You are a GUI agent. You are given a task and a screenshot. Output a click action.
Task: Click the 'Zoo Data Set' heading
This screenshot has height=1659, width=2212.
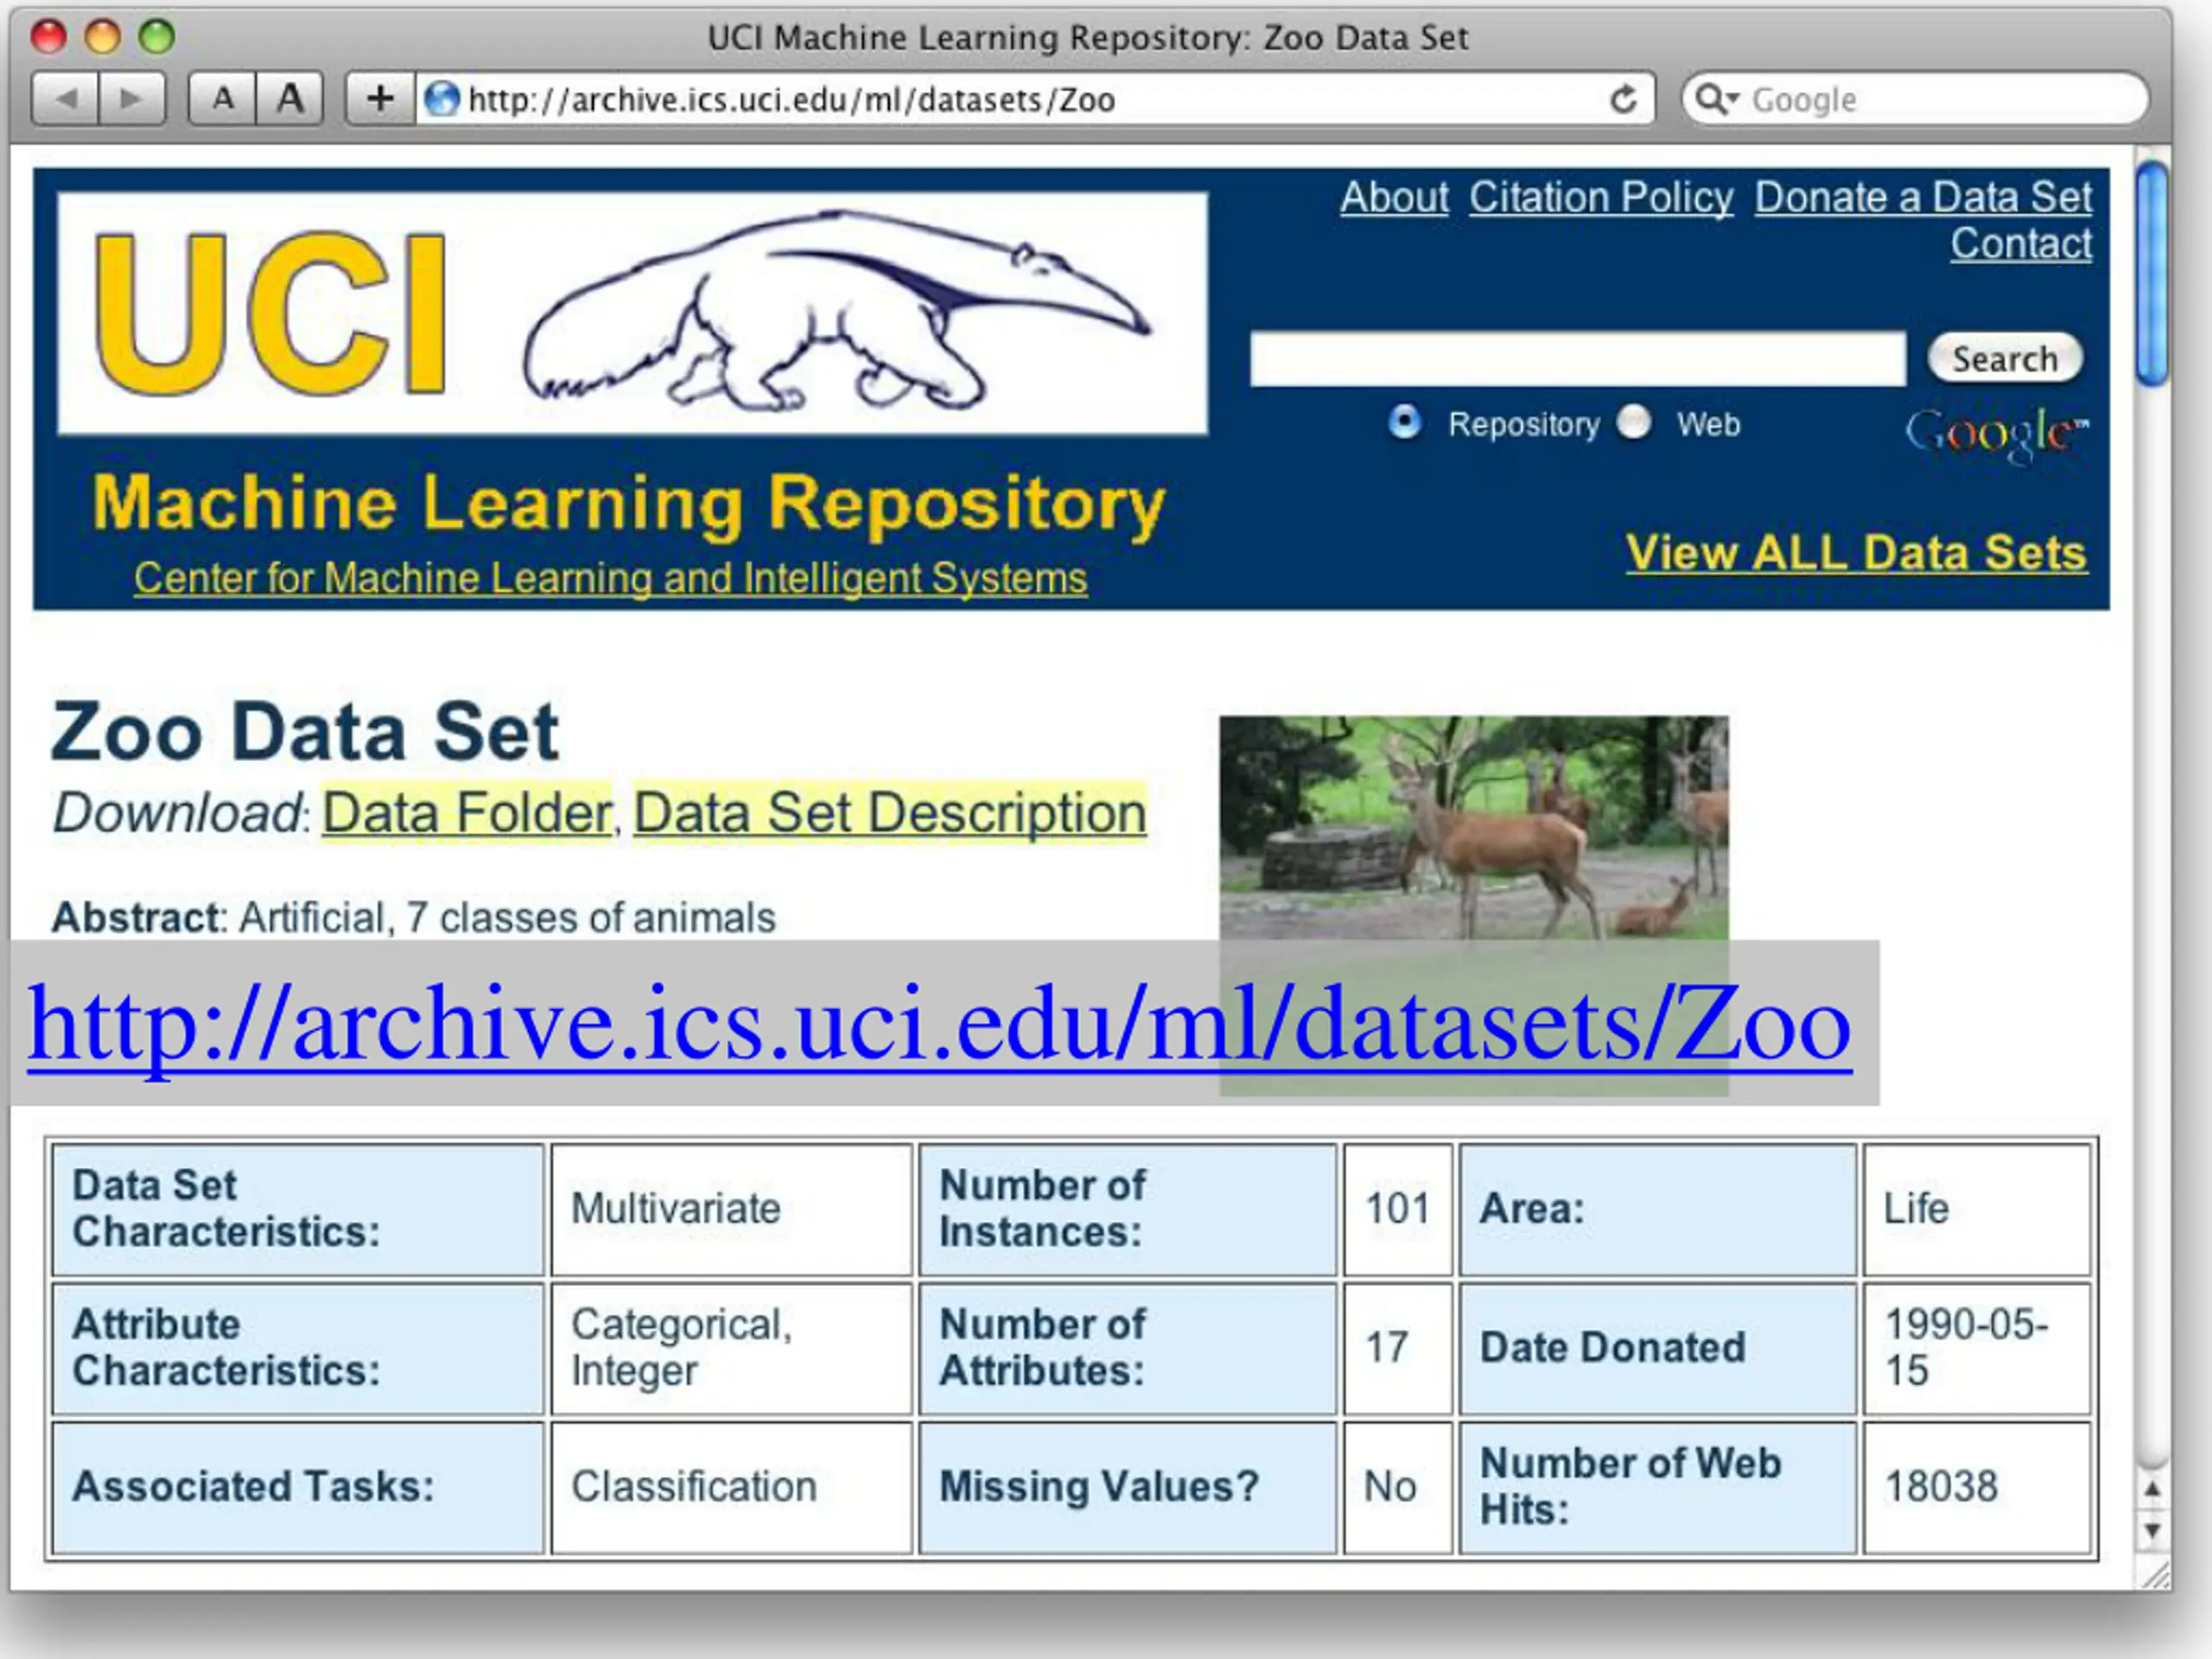pyautogui.click(x=305, y=732)
